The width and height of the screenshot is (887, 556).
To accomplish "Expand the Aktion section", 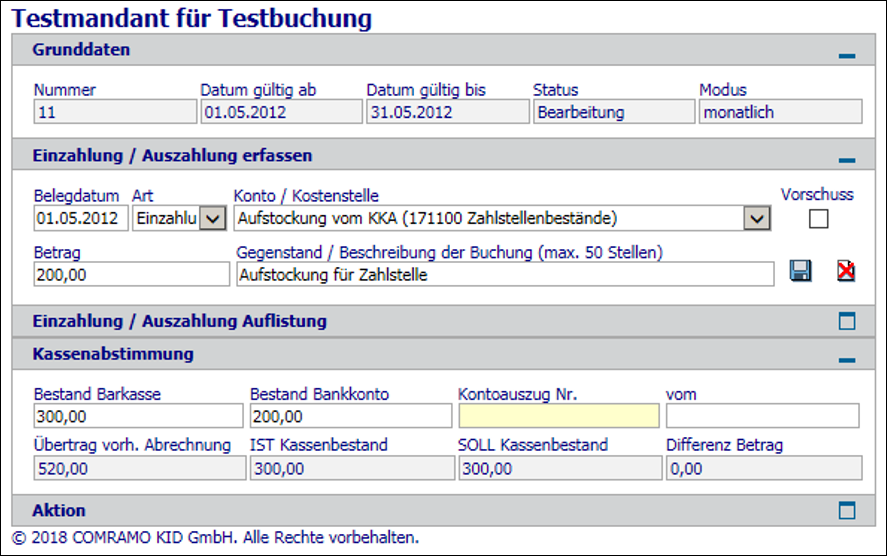I will pyautogui.click(x=847, y=510).
